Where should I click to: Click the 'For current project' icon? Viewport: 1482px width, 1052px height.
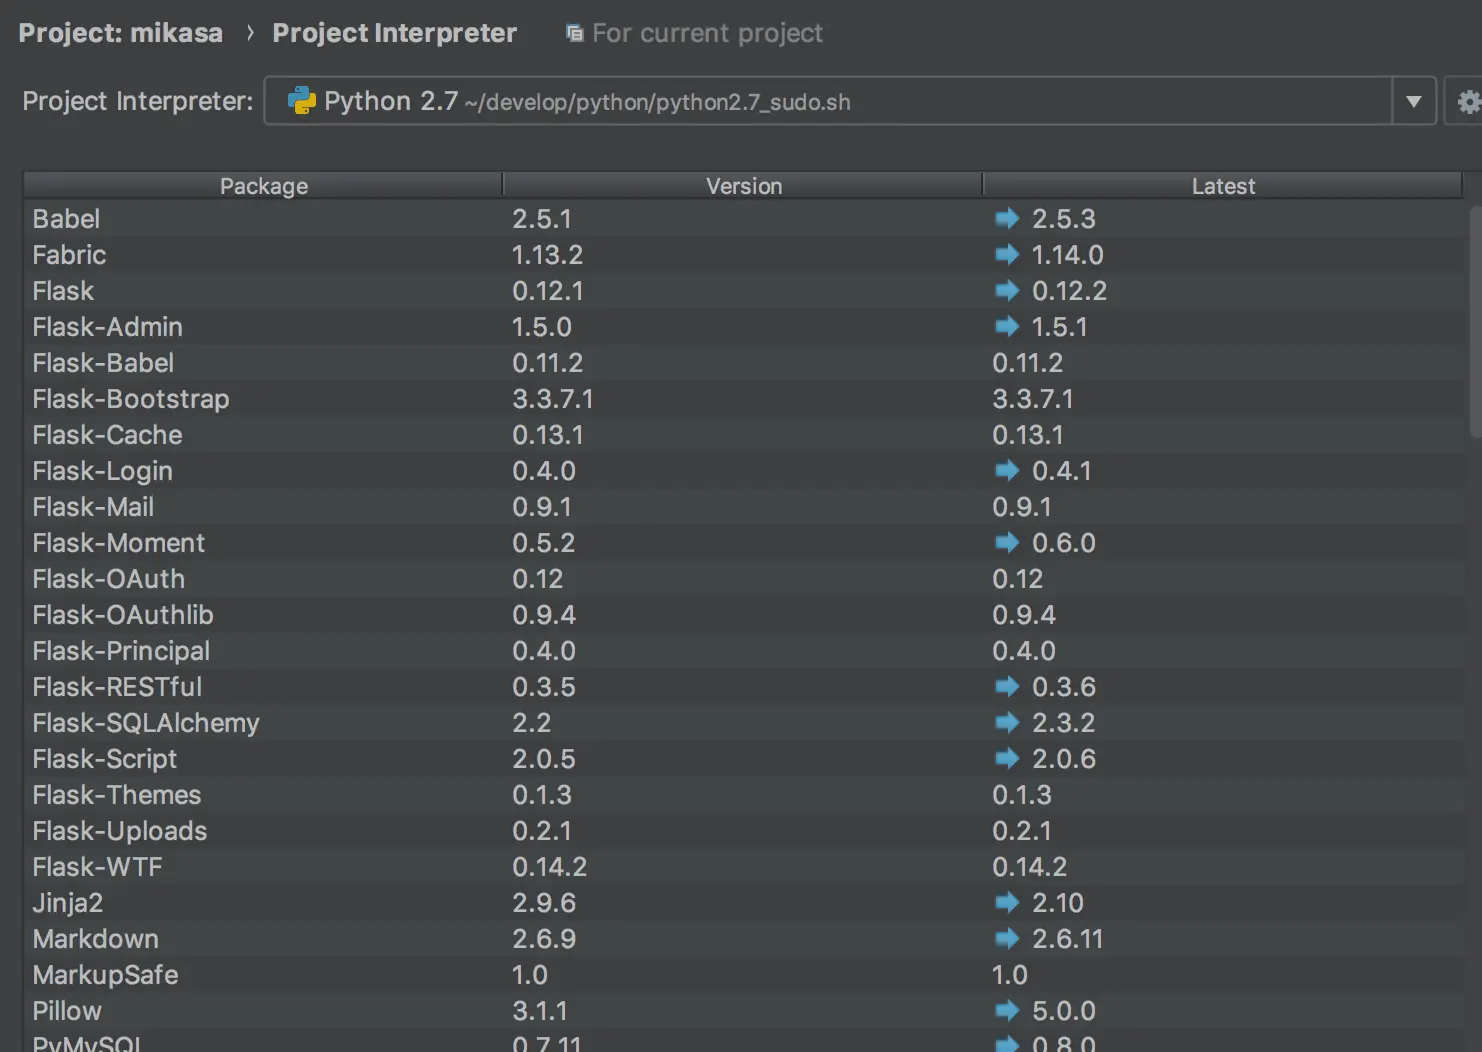point(574,34)
